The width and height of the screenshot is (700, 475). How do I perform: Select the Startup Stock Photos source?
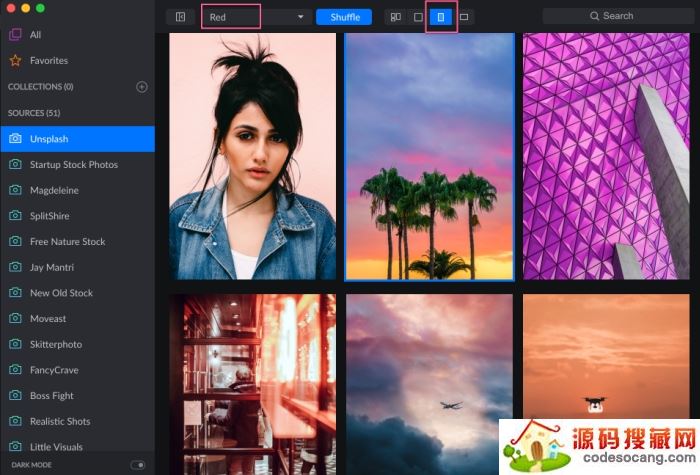(77, 164)
